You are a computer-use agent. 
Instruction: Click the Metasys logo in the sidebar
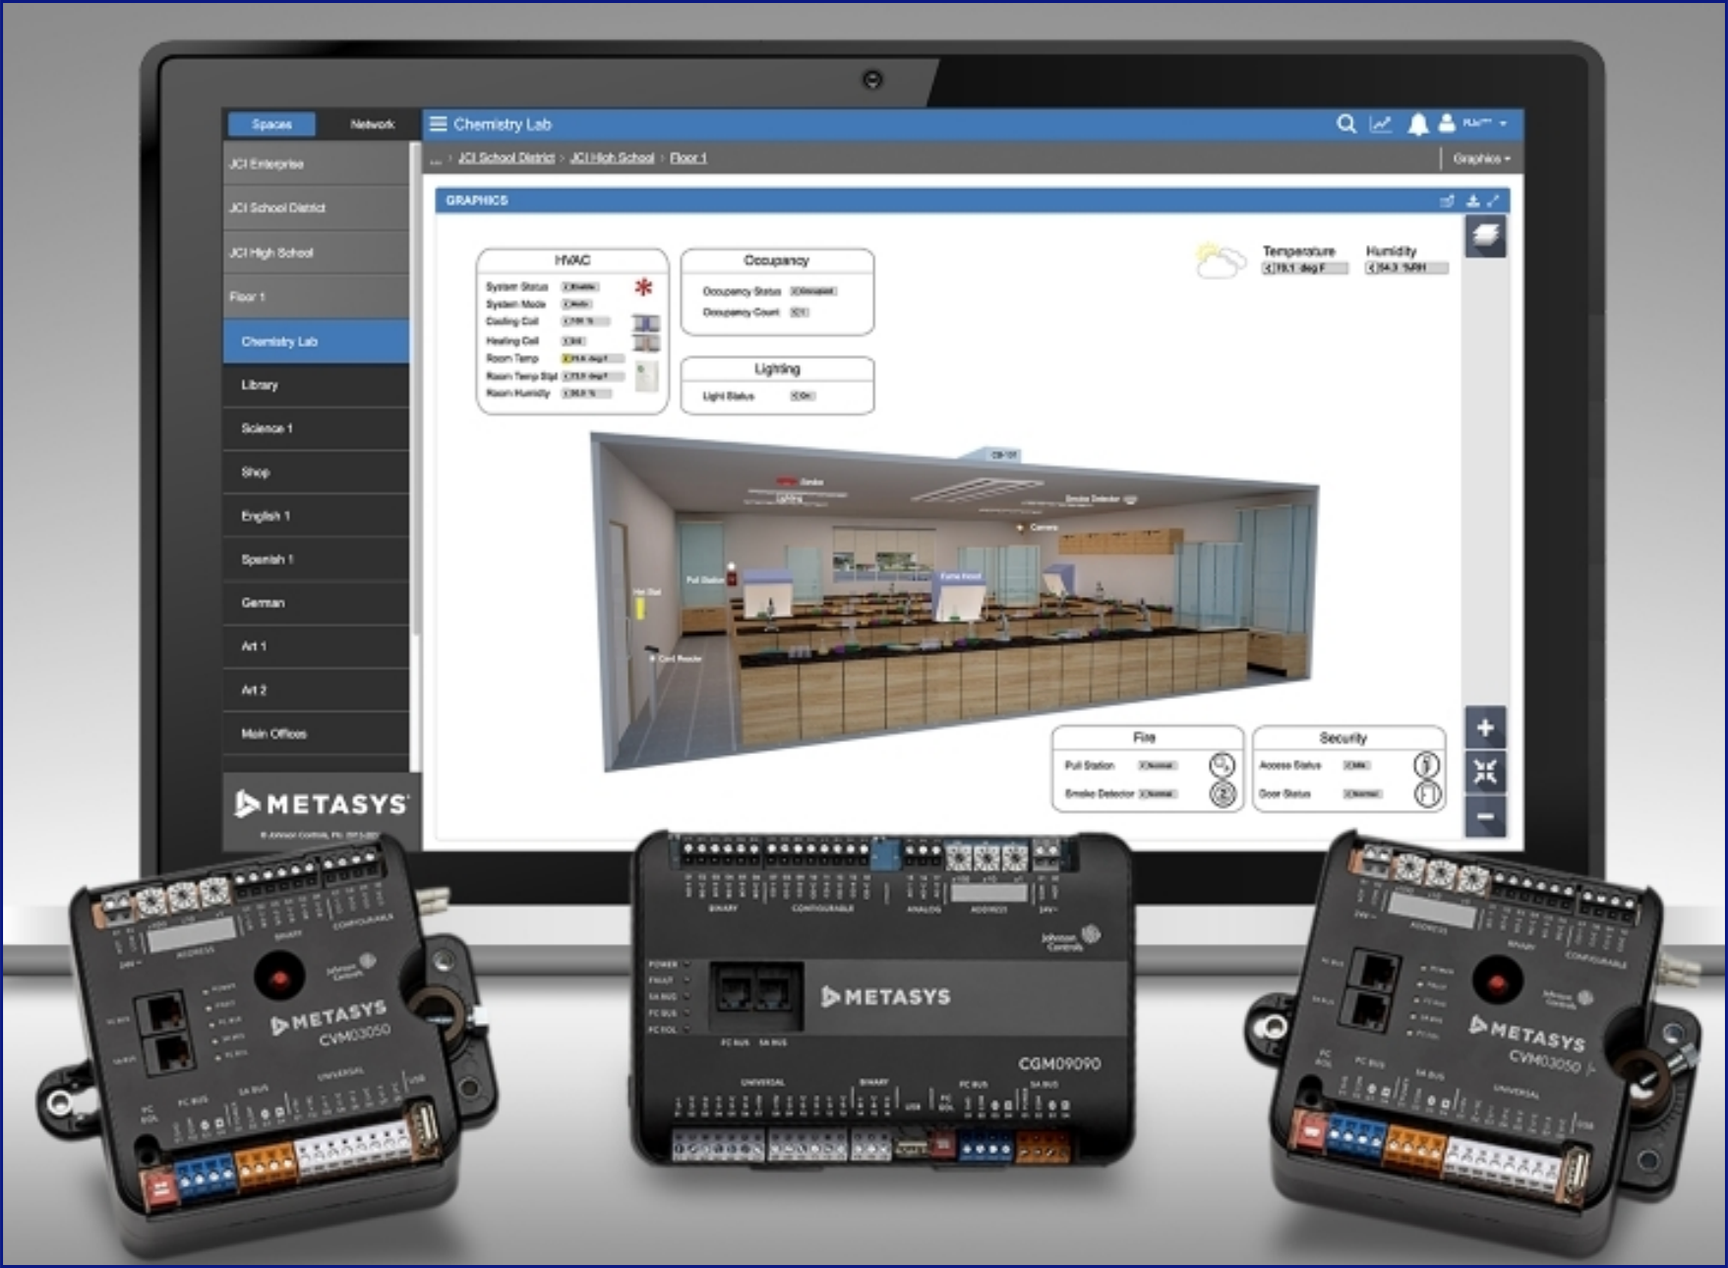(x=322, y=804)
